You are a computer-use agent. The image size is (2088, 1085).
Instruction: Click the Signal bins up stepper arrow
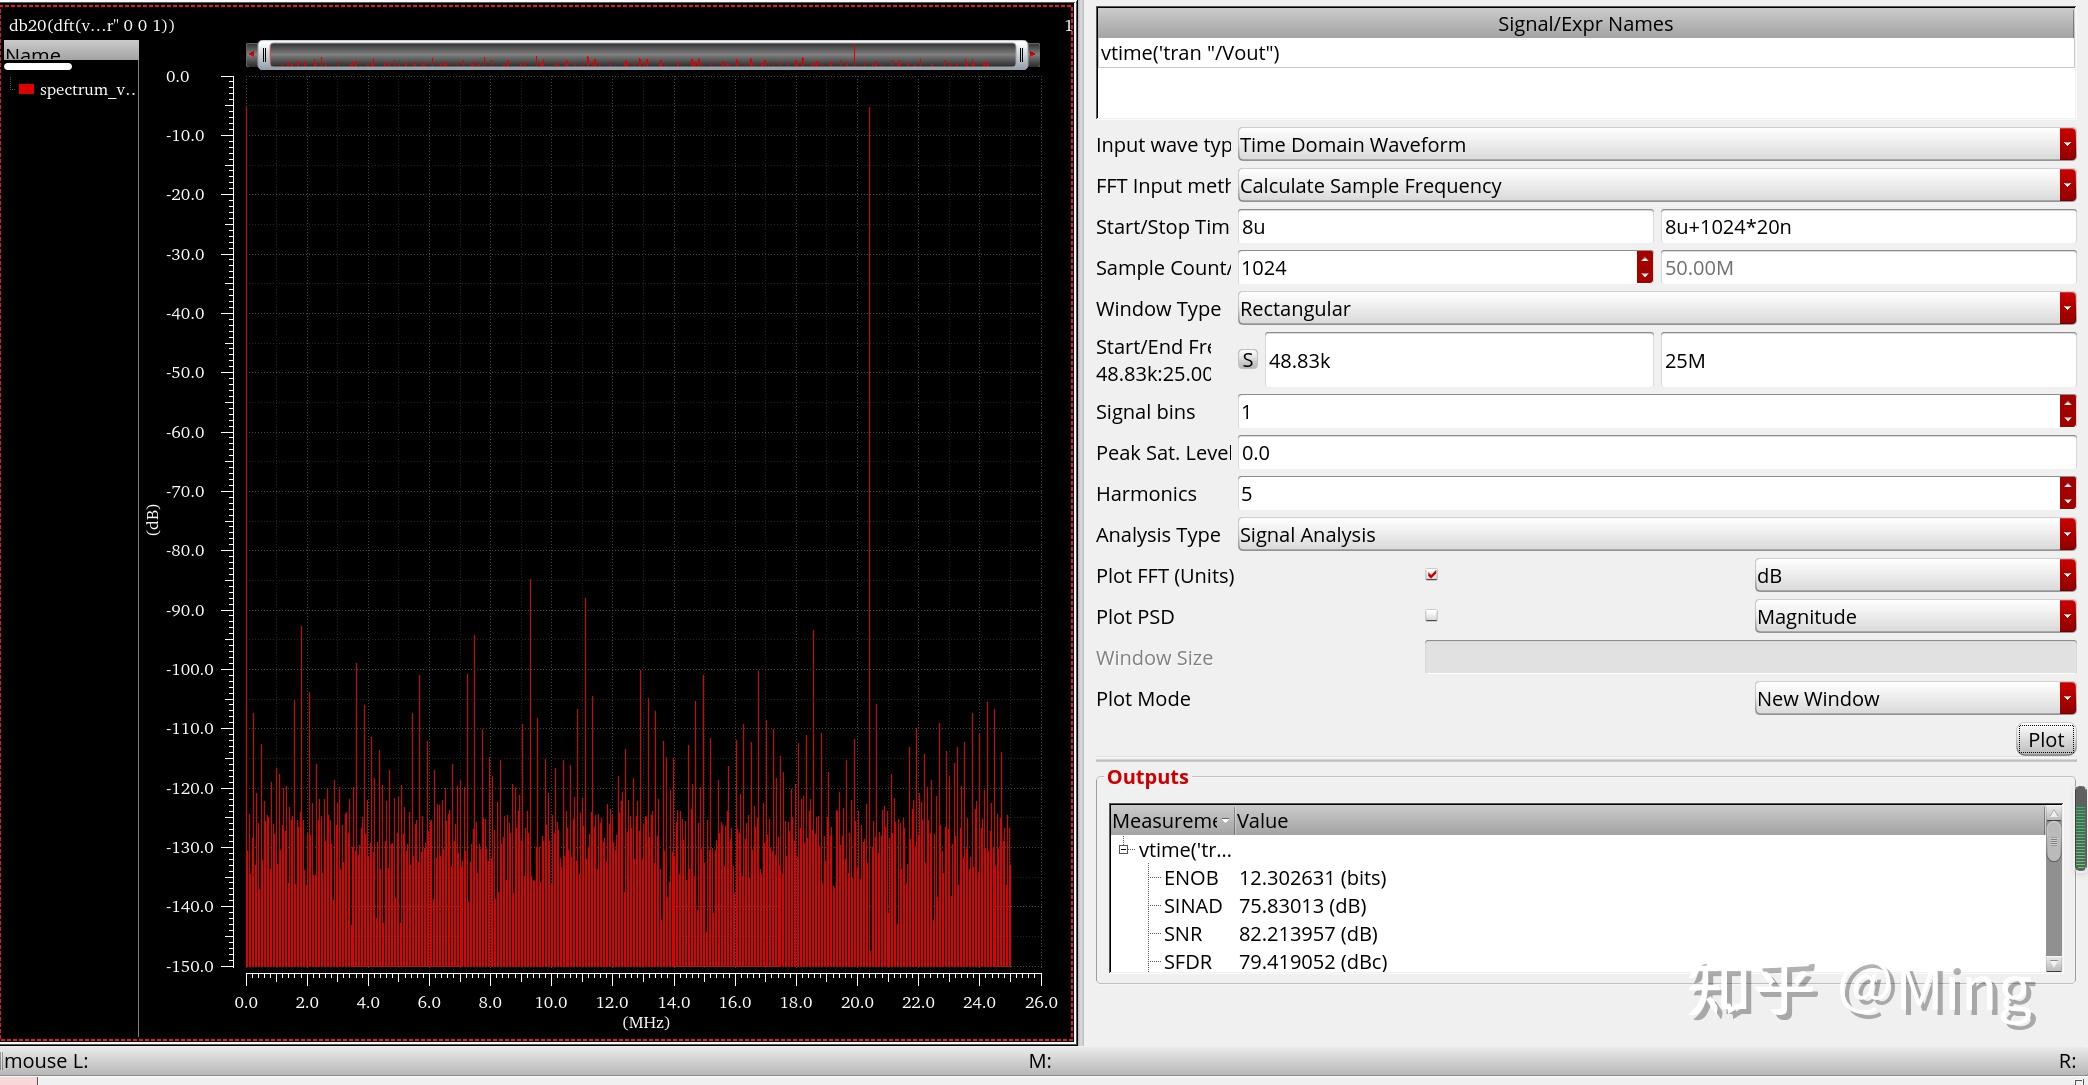2069,404
